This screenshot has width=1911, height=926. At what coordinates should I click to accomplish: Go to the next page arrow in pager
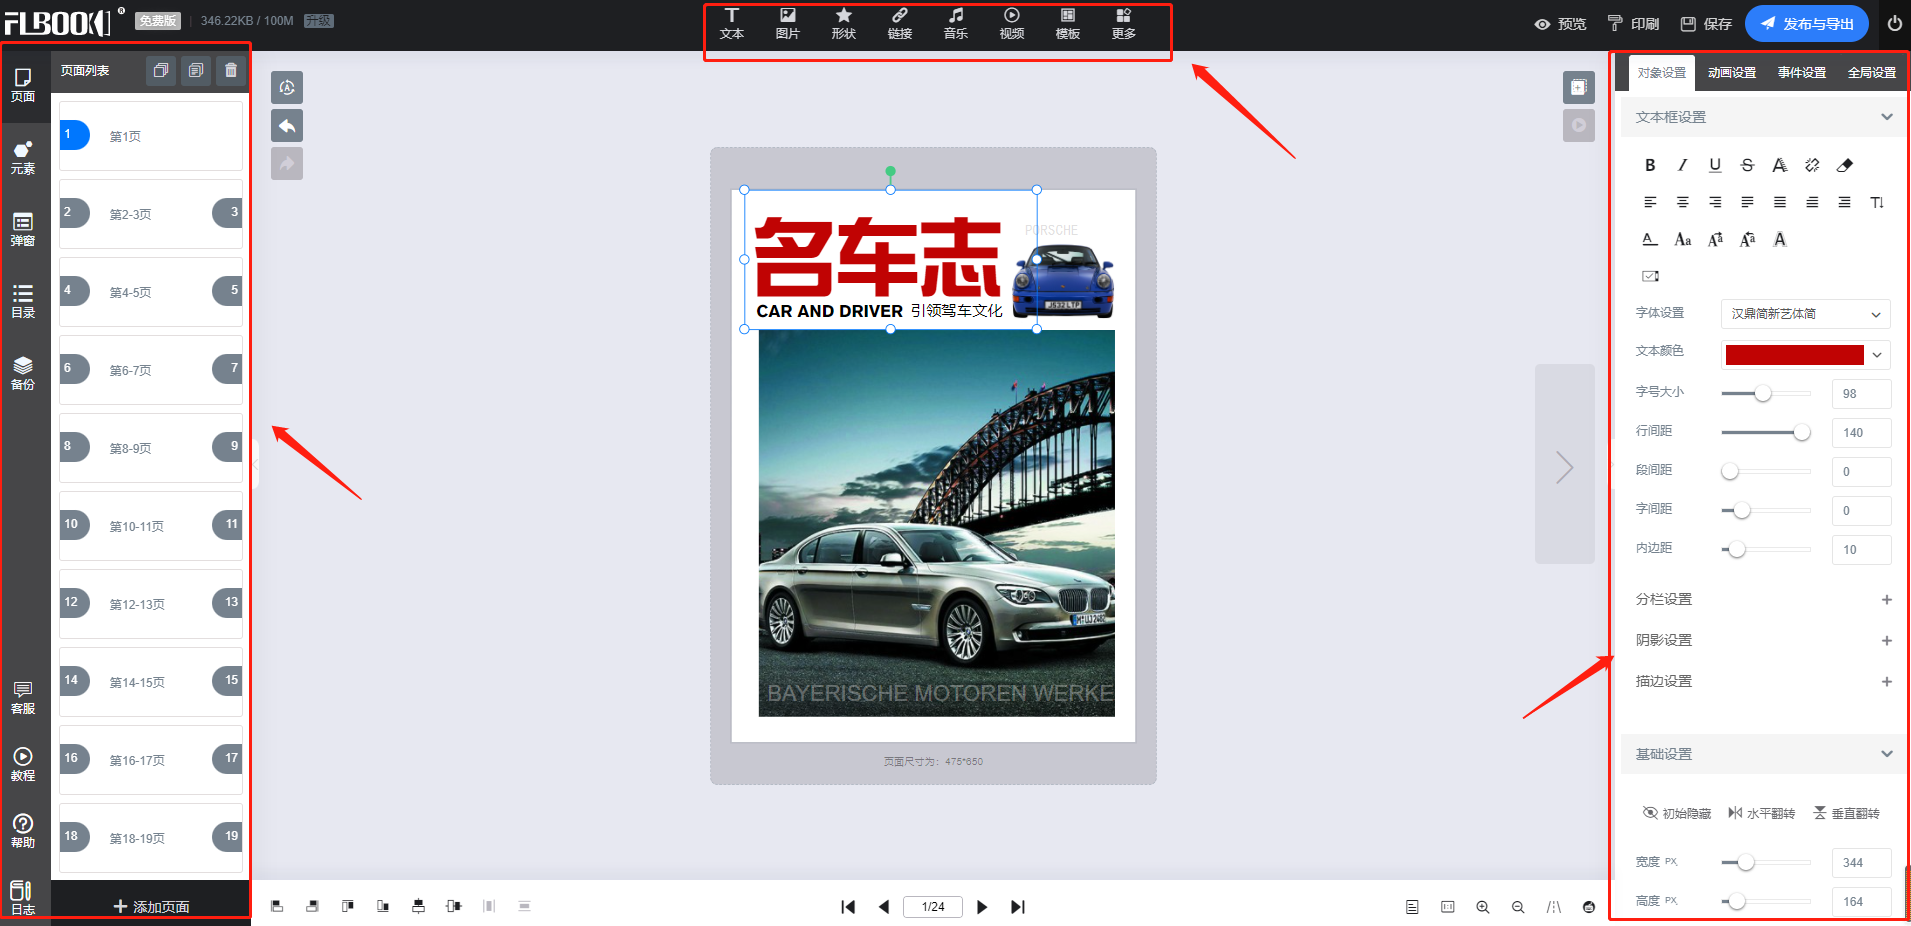click(x=982, y=907)
